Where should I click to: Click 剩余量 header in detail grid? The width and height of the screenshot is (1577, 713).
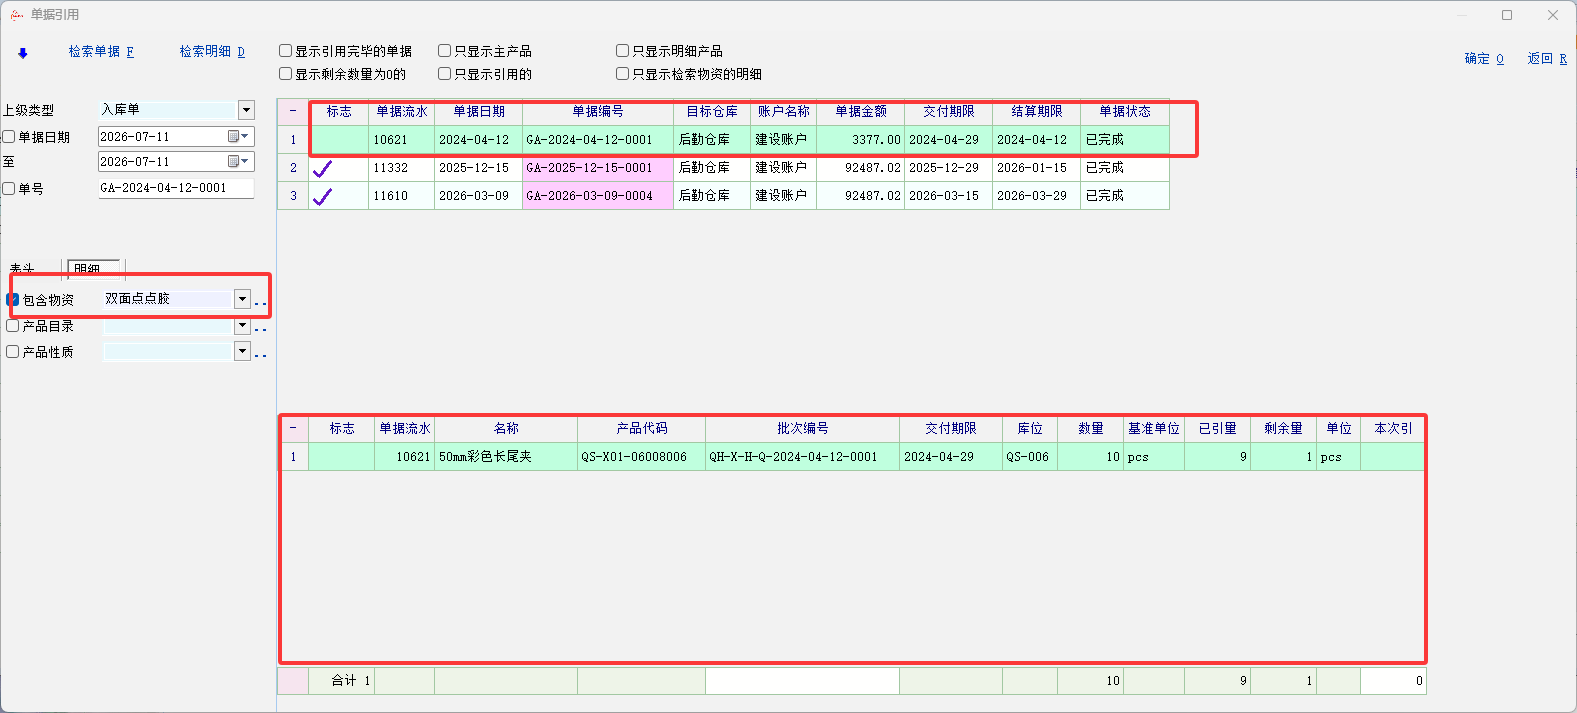pos(1283,428)
